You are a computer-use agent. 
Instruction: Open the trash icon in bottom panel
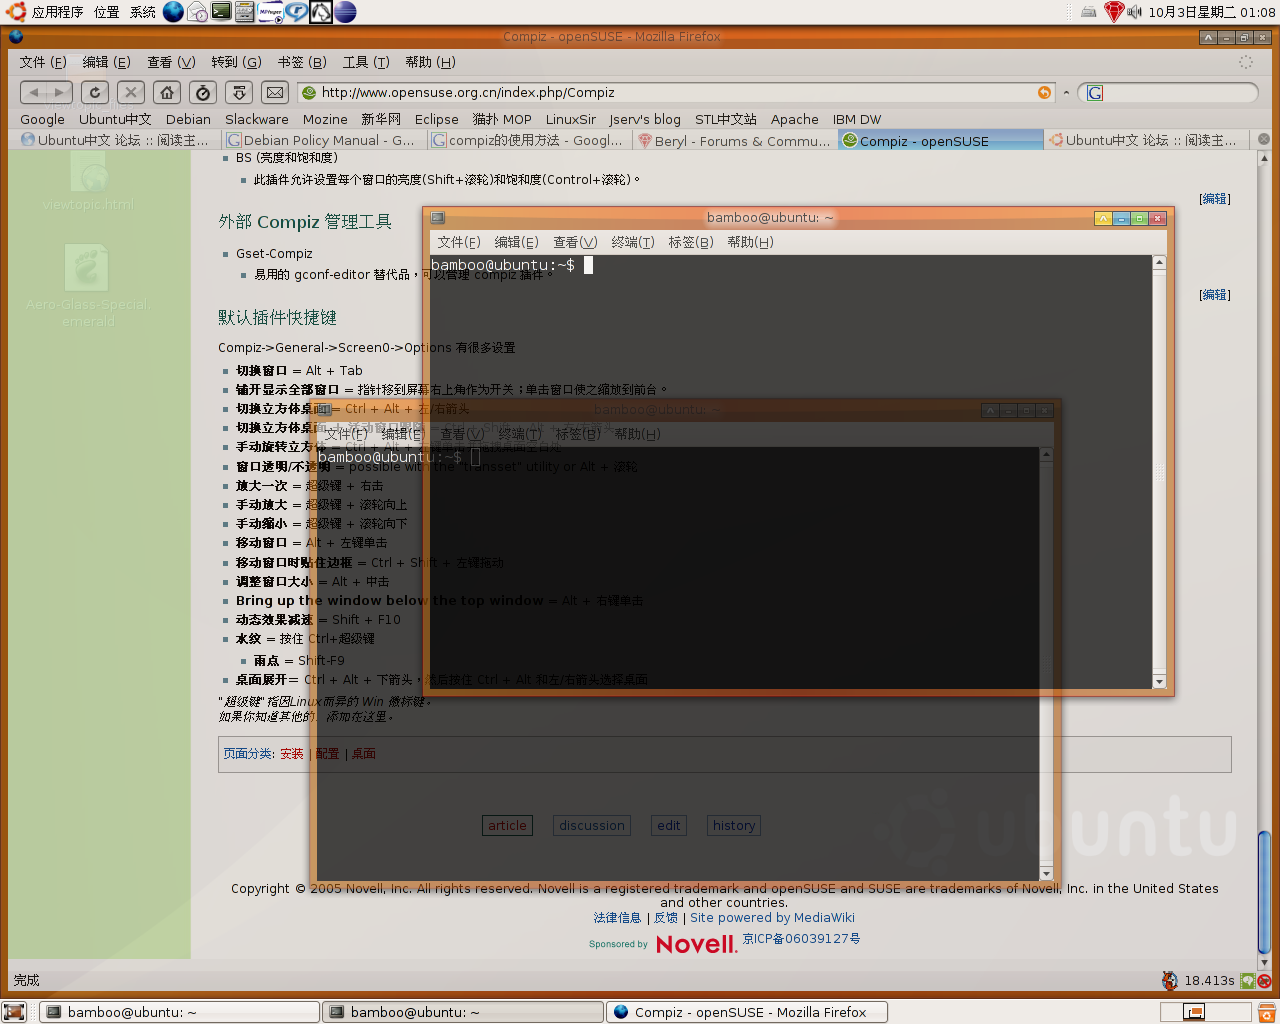[1266, 1012]
